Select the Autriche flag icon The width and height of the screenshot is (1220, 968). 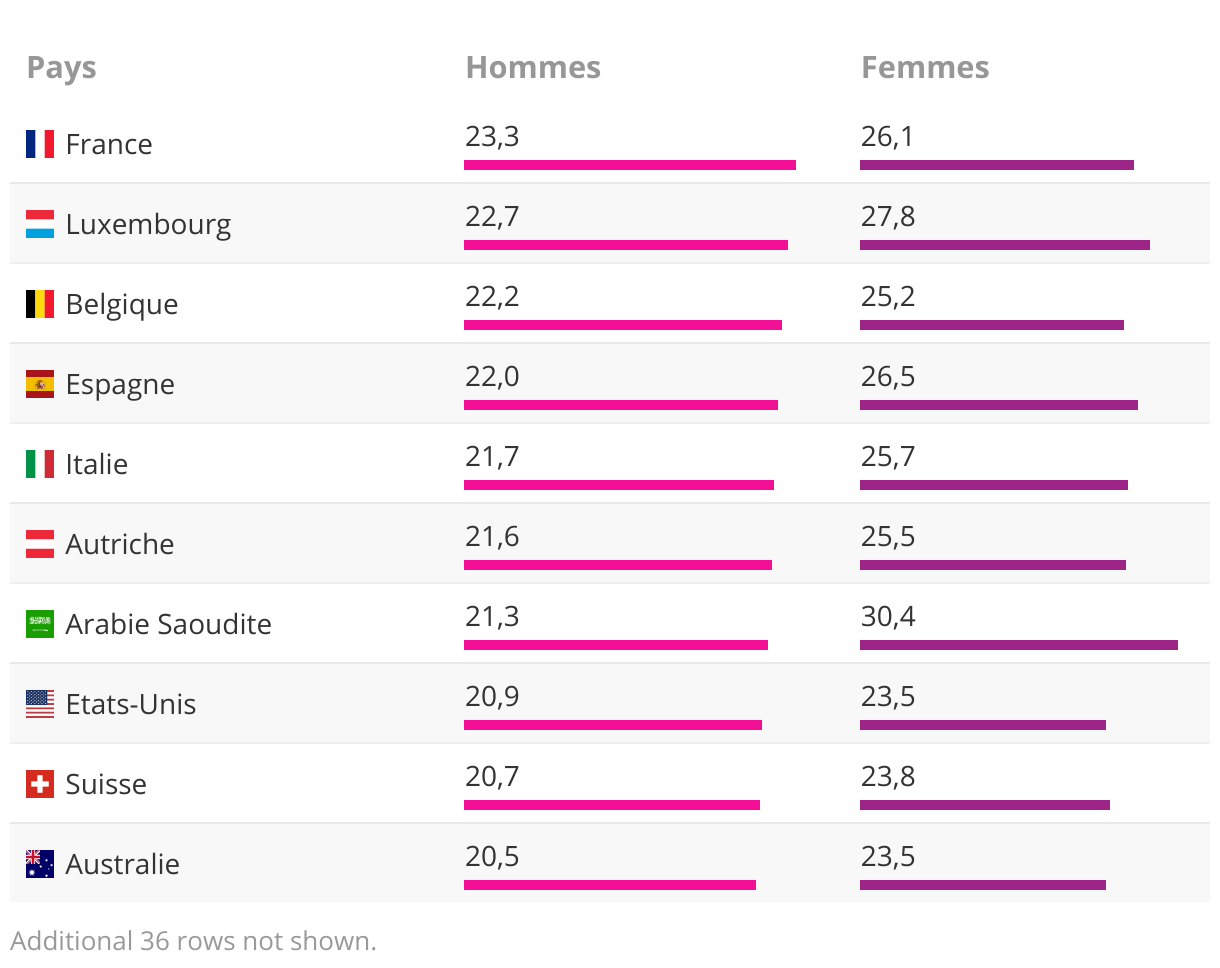[40, 544]
